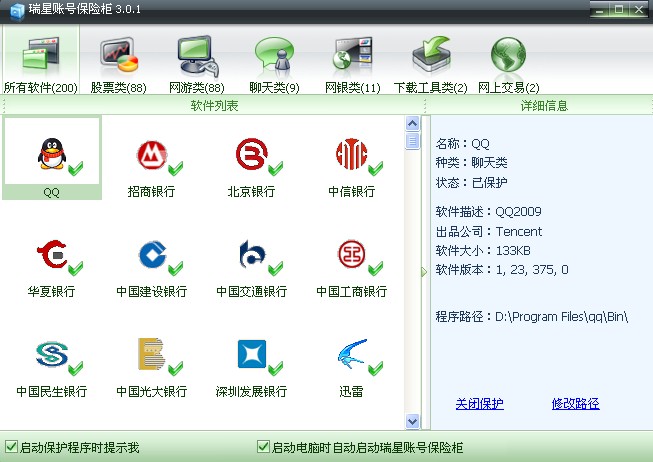The height and width of the screenshot is (462, 653).
Task: Select 中国工商银行 icon
Action: tap(351, 254)
